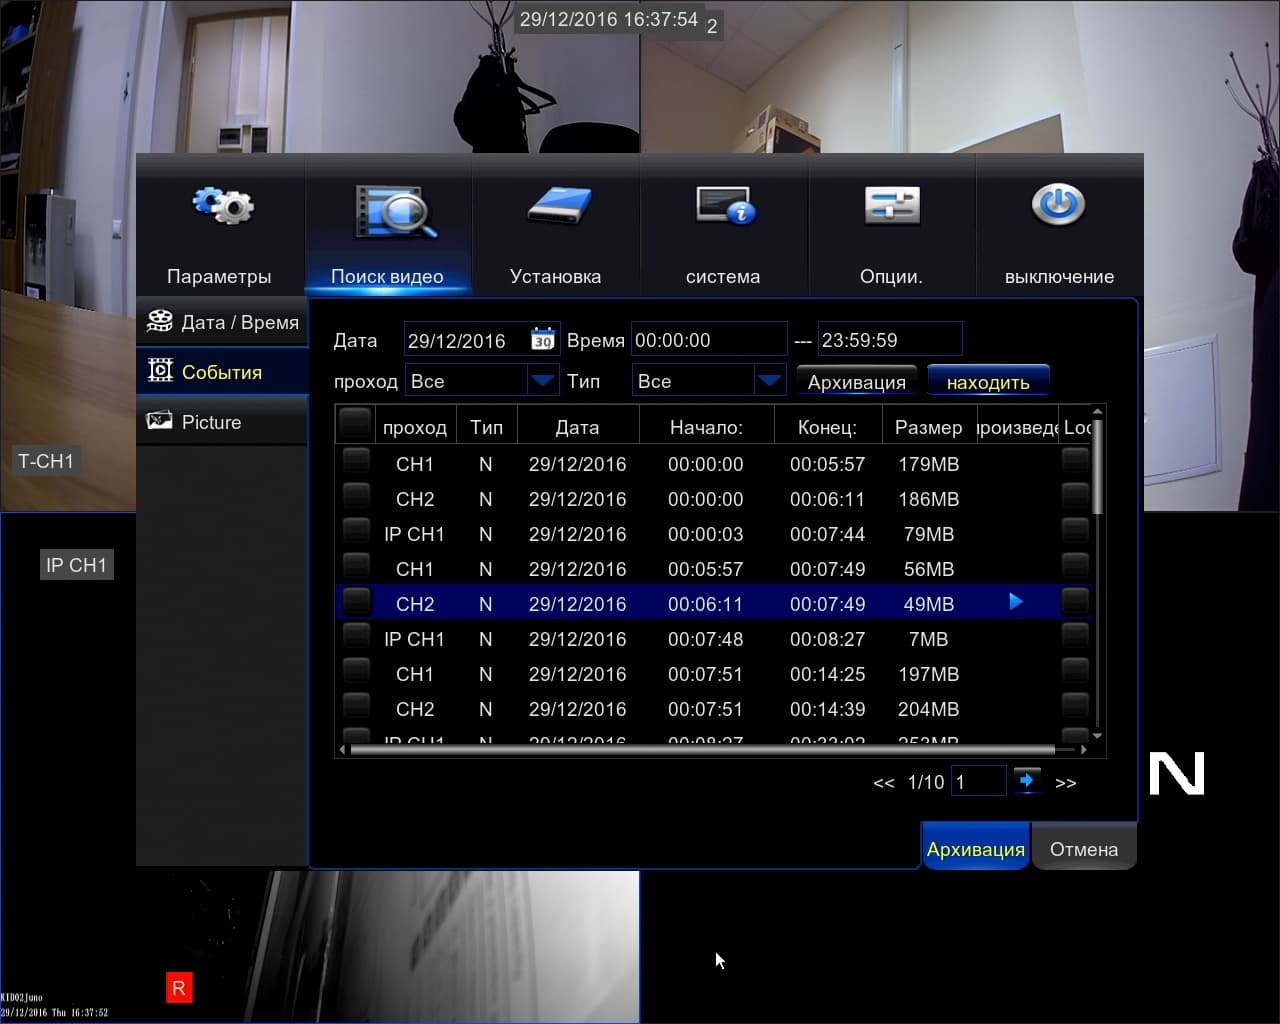Click the vertical scrollbar down arrow
1280x1024 pixels.
(1097, 735)
